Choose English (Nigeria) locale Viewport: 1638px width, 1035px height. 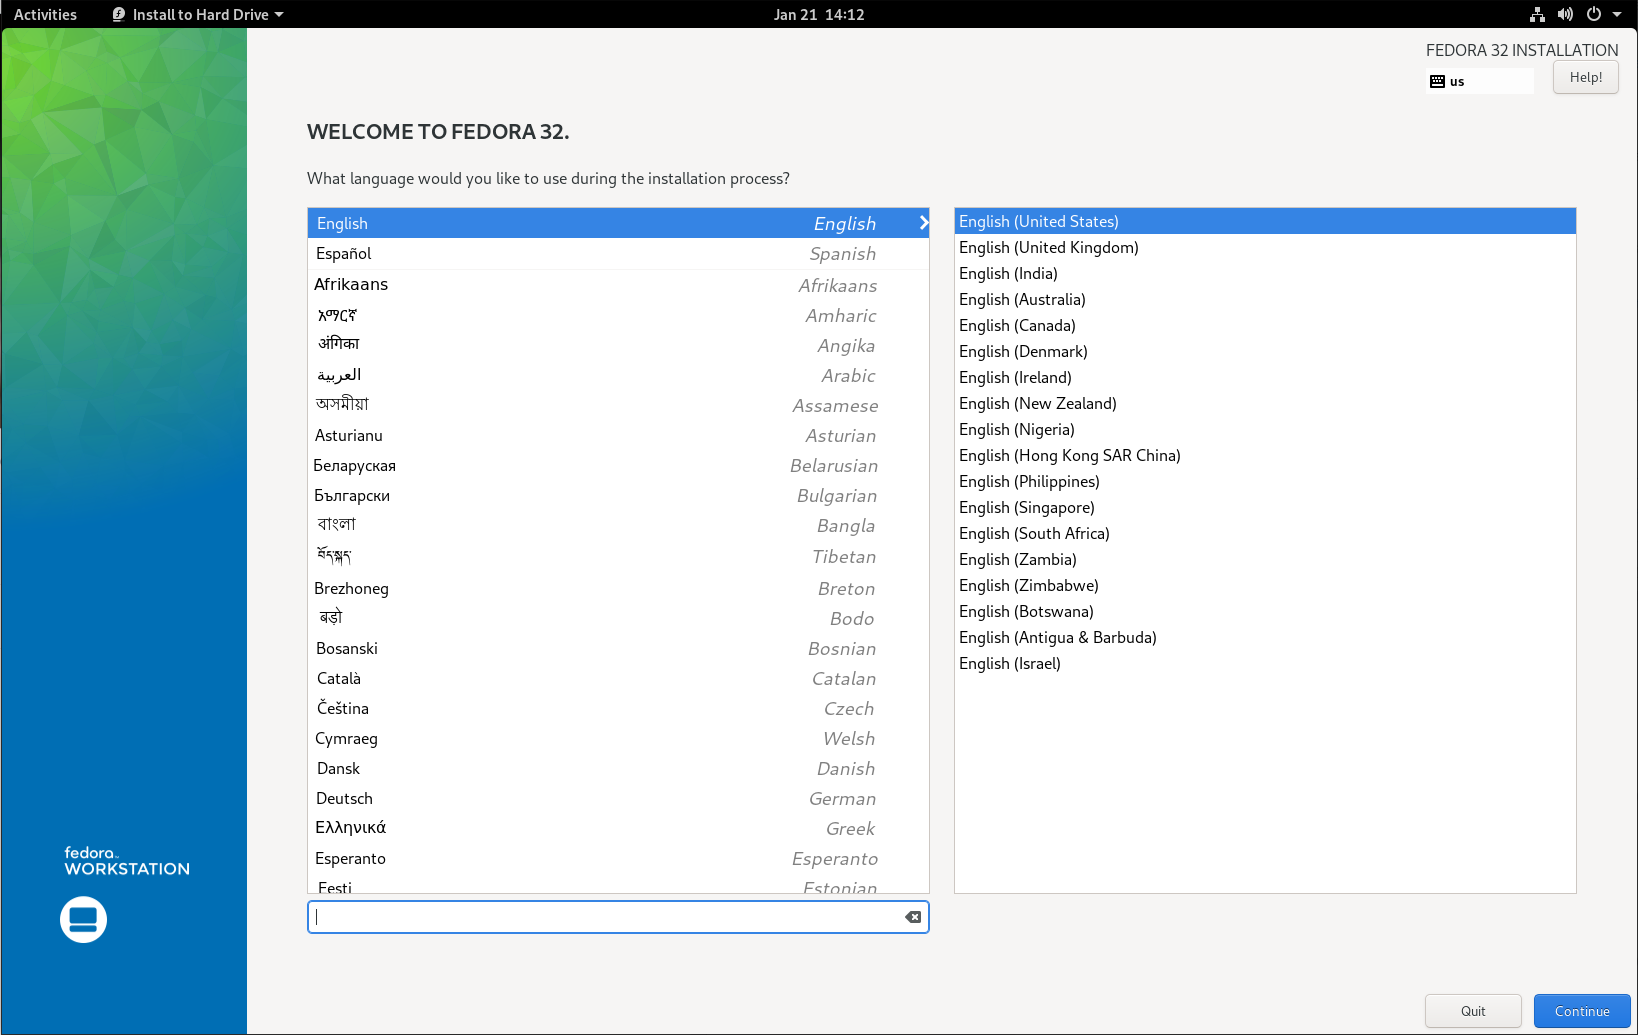pyautogui.click(x=1265, y=429)
